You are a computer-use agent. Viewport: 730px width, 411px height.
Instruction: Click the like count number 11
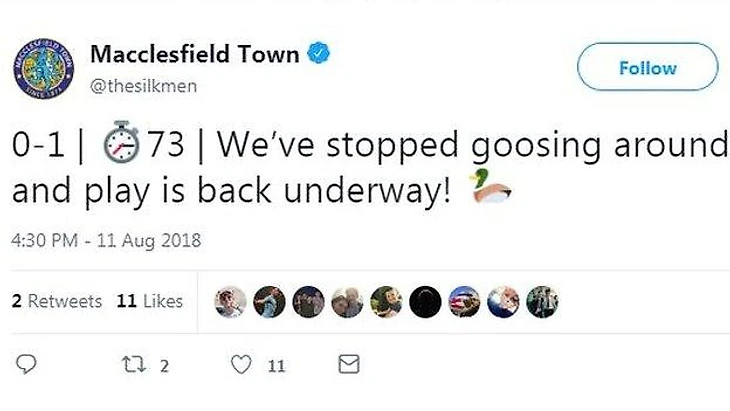[276, 366]
